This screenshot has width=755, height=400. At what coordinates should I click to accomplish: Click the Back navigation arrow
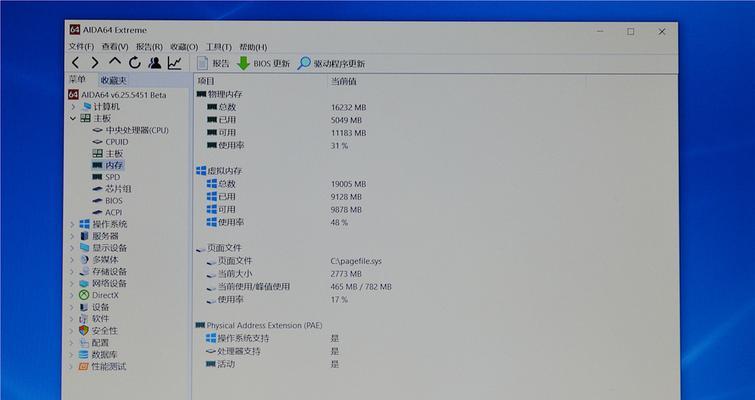tap(76, 63)
